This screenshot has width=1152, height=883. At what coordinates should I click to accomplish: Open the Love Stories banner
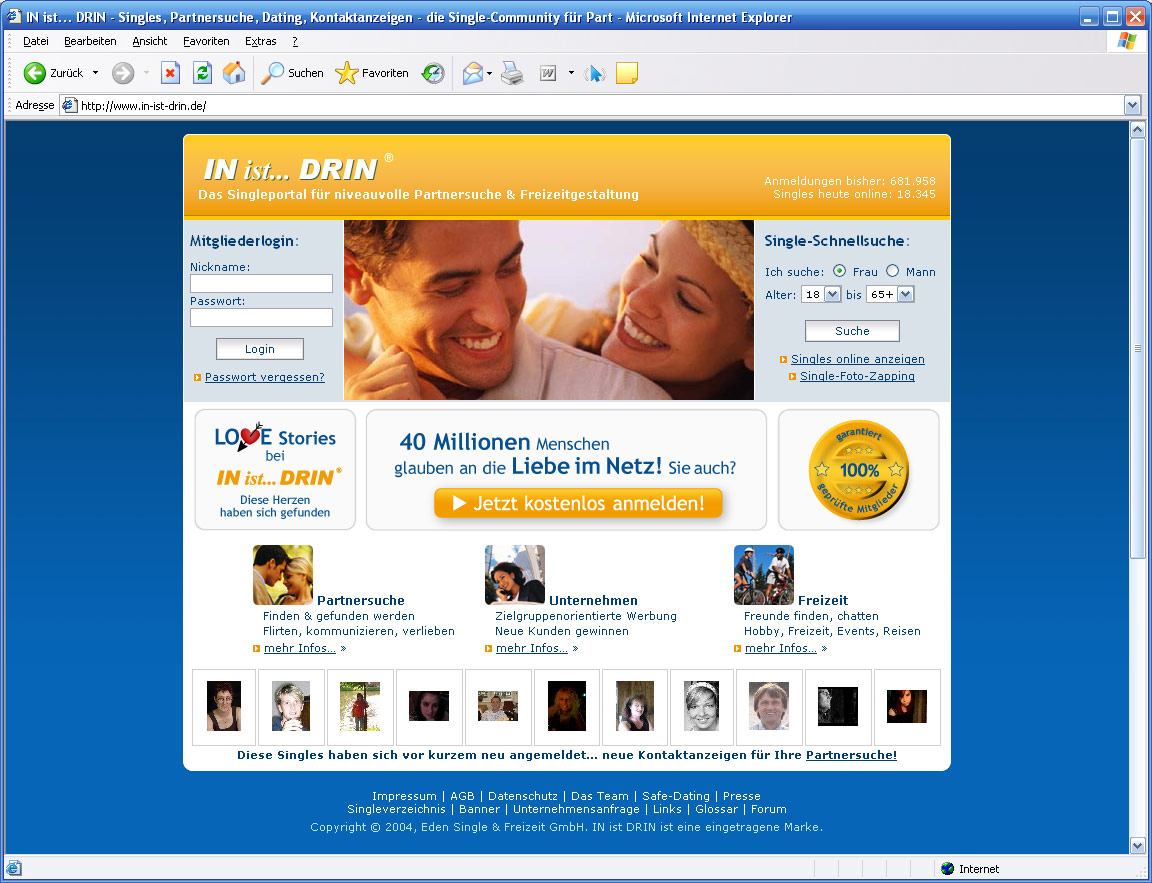(x=276, y=469)
